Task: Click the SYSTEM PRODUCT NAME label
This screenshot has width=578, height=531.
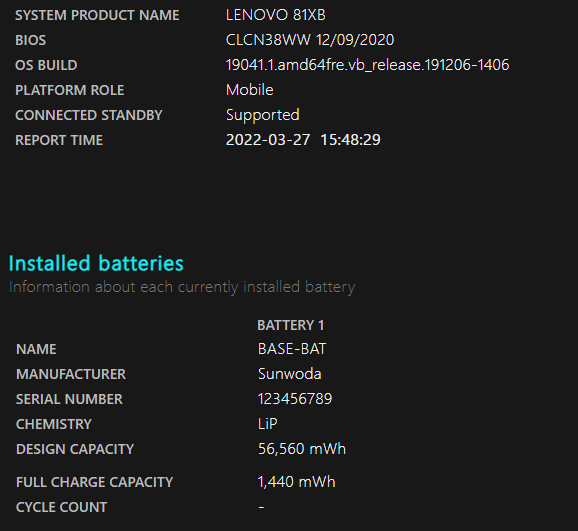Action: [x=97, y=15]
